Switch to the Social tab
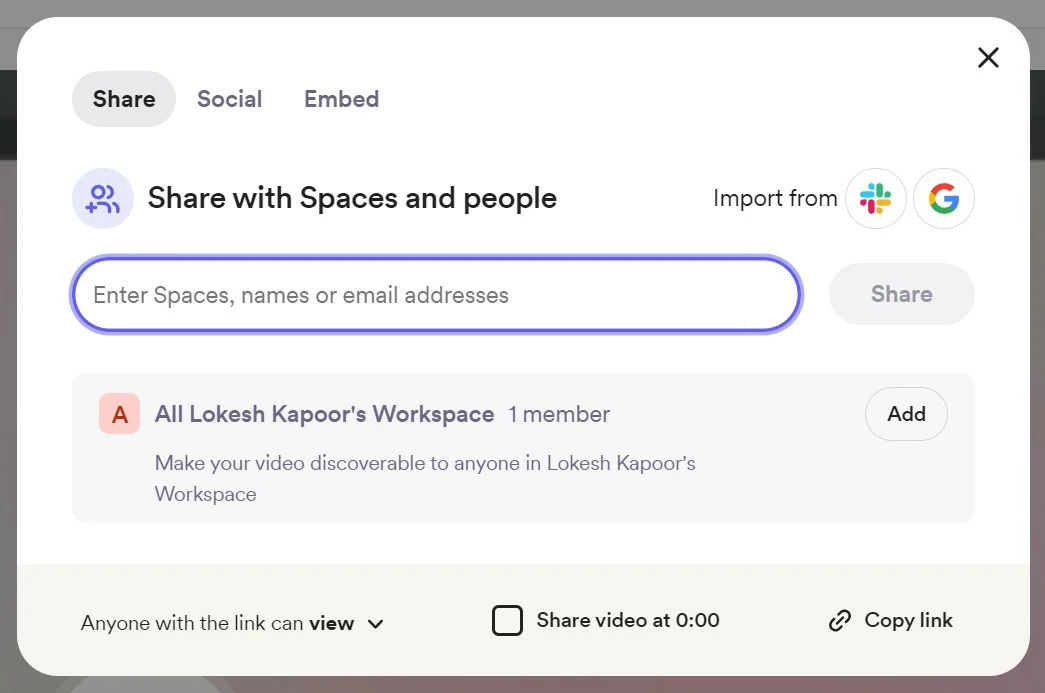This screenshot has height=693, width=1045. 229,98
